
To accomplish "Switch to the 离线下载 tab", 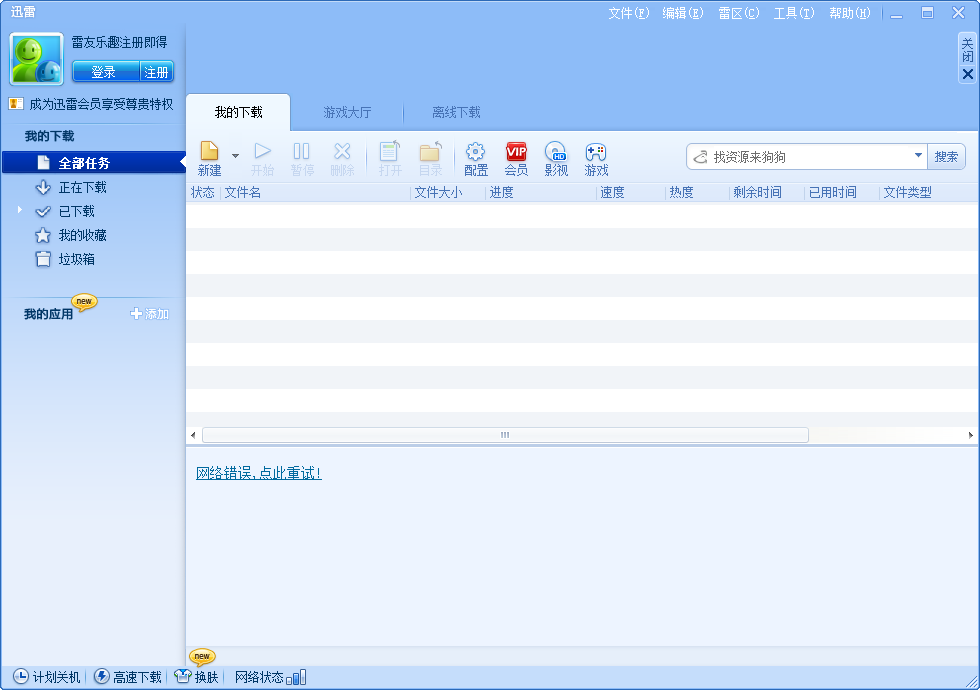I will click(456, 113).
